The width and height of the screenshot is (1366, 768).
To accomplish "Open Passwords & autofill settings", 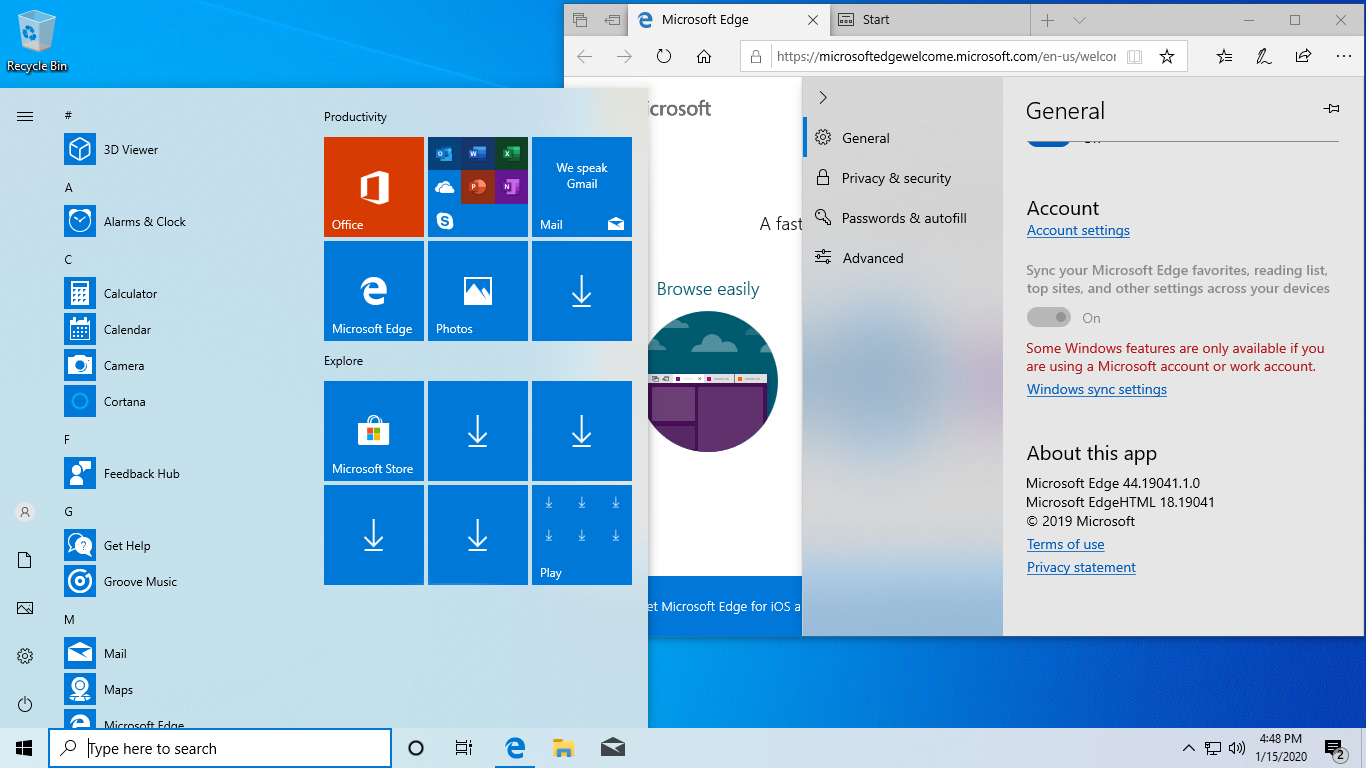I will tap(903, 218).
